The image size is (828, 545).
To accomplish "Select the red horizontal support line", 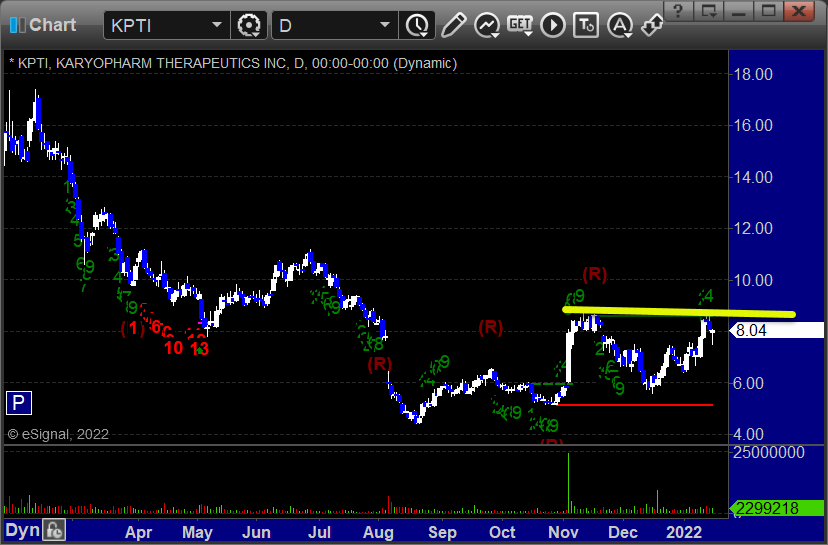I will pyautogui.click(x=635, y=405).
